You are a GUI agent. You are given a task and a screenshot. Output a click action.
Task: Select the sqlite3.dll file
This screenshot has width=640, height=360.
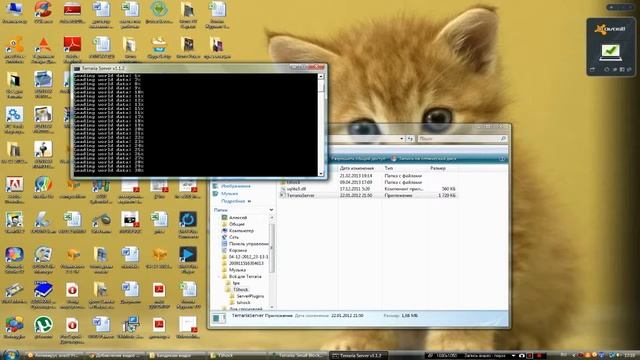[x=296, y=189]
